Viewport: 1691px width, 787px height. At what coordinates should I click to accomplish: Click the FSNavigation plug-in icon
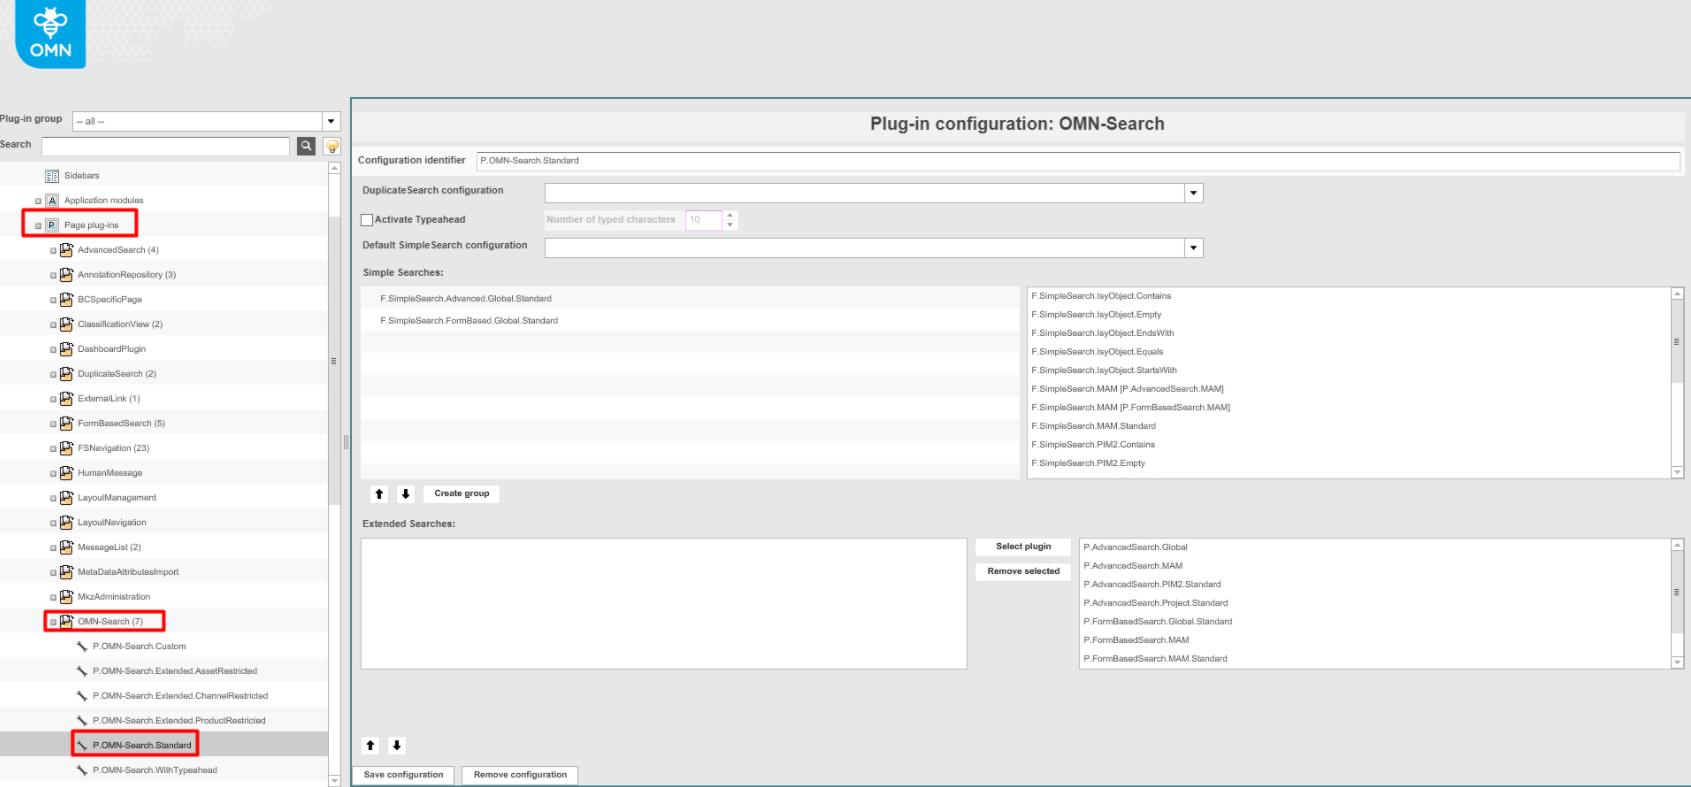(66, 448)
